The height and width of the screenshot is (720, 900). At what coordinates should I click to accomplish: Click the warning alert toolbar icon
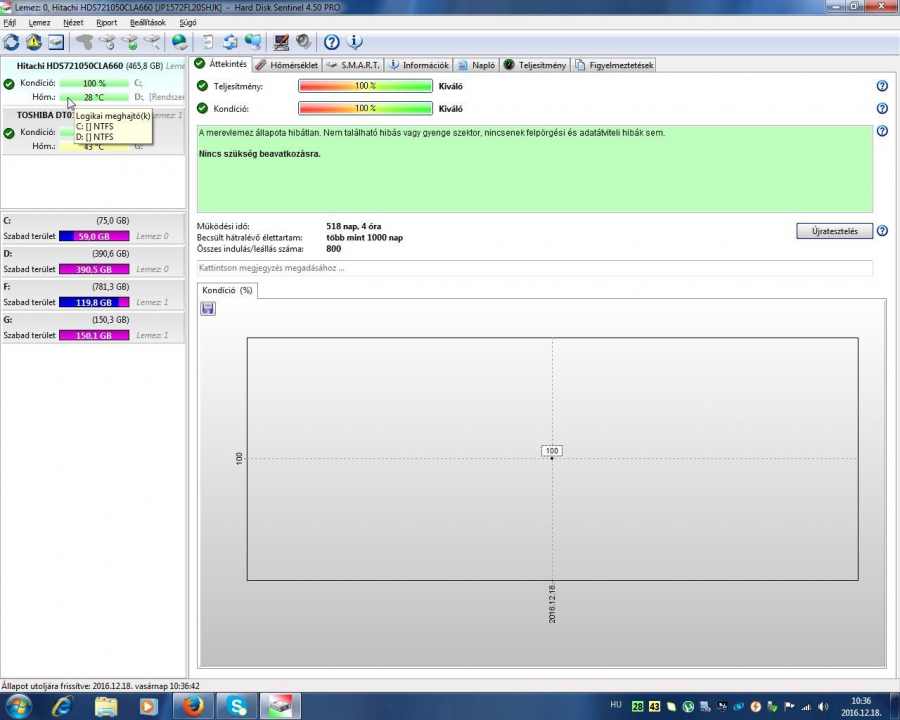pyautogui.click(x=34, y=42)
